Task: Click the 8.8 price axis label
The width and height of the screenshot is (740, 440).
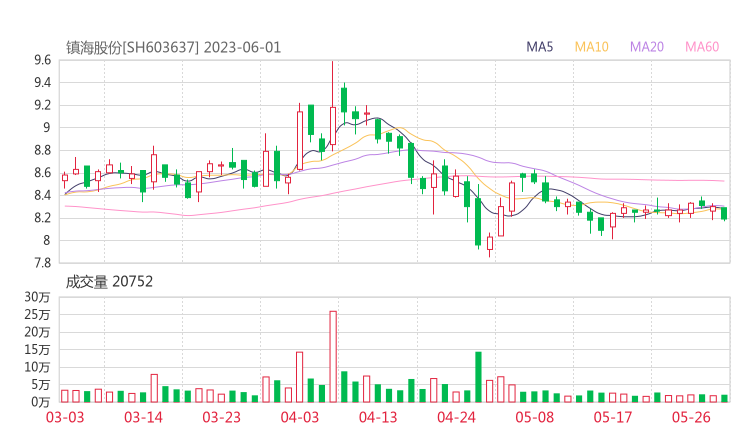Action: click(x=42, y=150)
